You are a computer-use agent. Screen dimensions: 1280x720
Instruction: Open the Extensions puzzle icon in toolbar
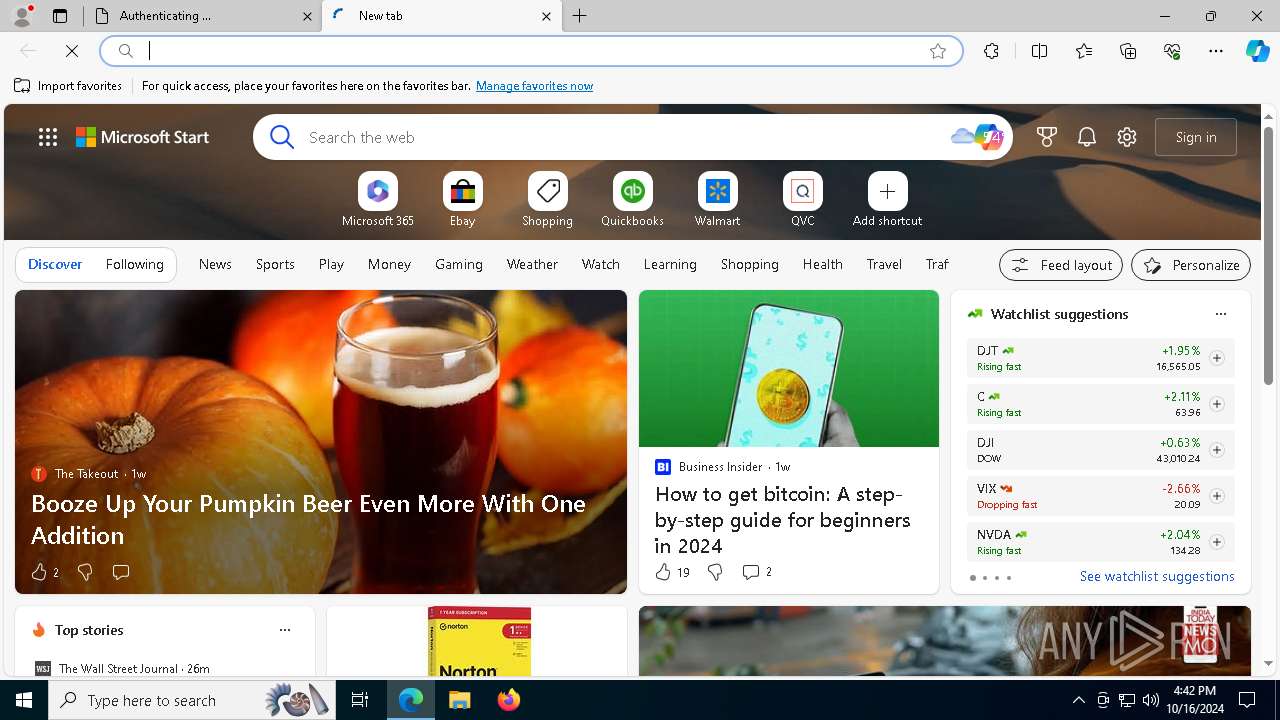(991, 51)
